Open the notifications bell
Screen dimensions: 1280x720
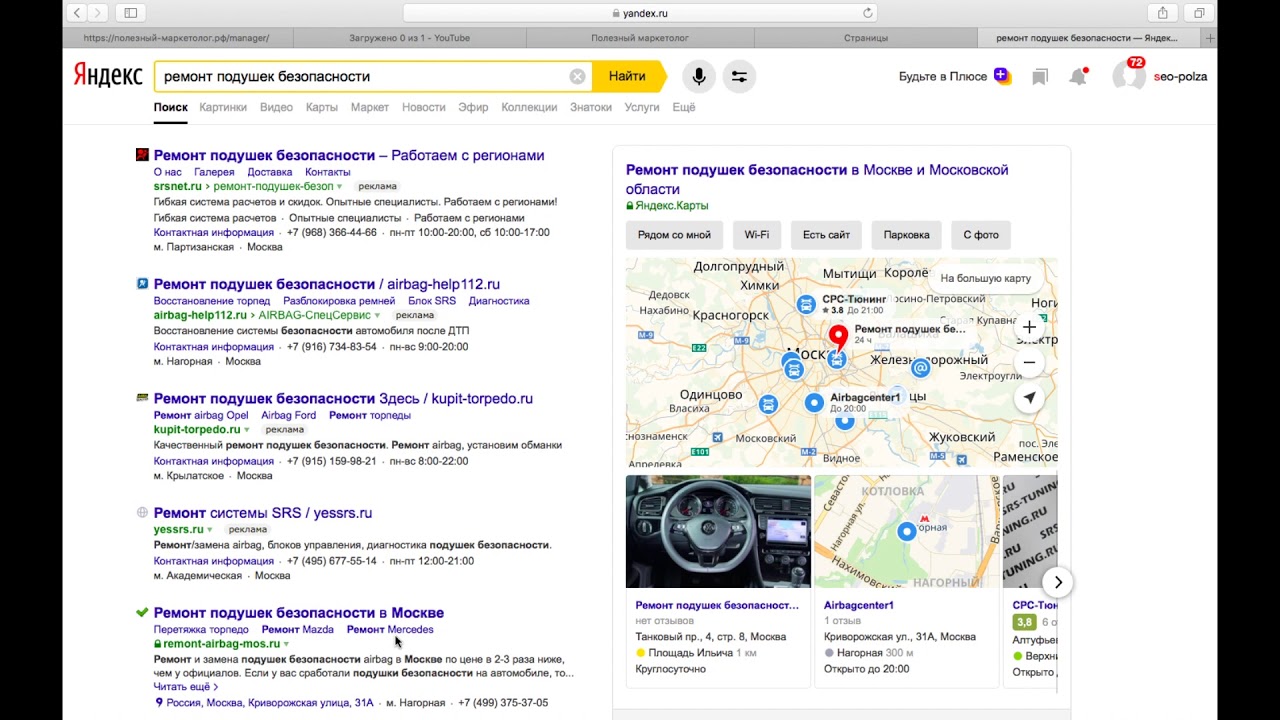point(1078,77)
